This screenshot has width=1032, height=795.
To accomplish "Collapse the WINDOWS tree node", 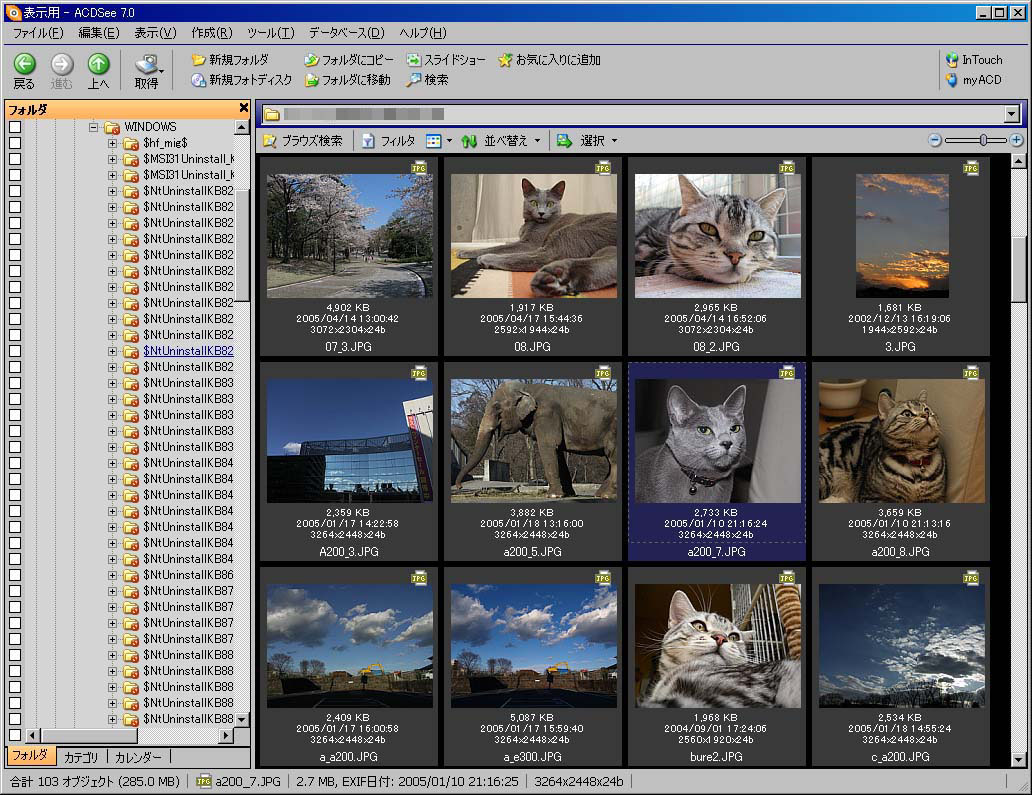I will (93, 127).
